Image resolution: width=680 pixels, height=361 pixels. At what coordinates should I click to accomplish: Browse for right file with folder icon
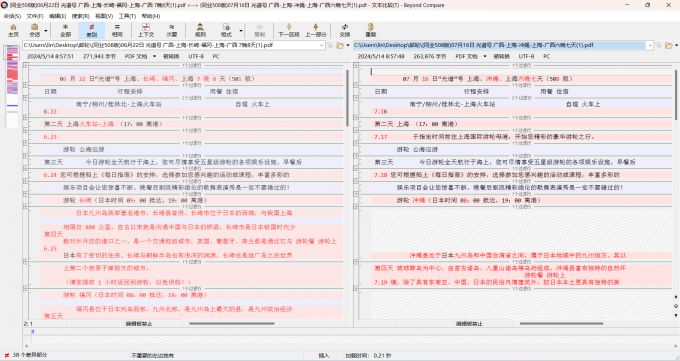pos(669,45)
